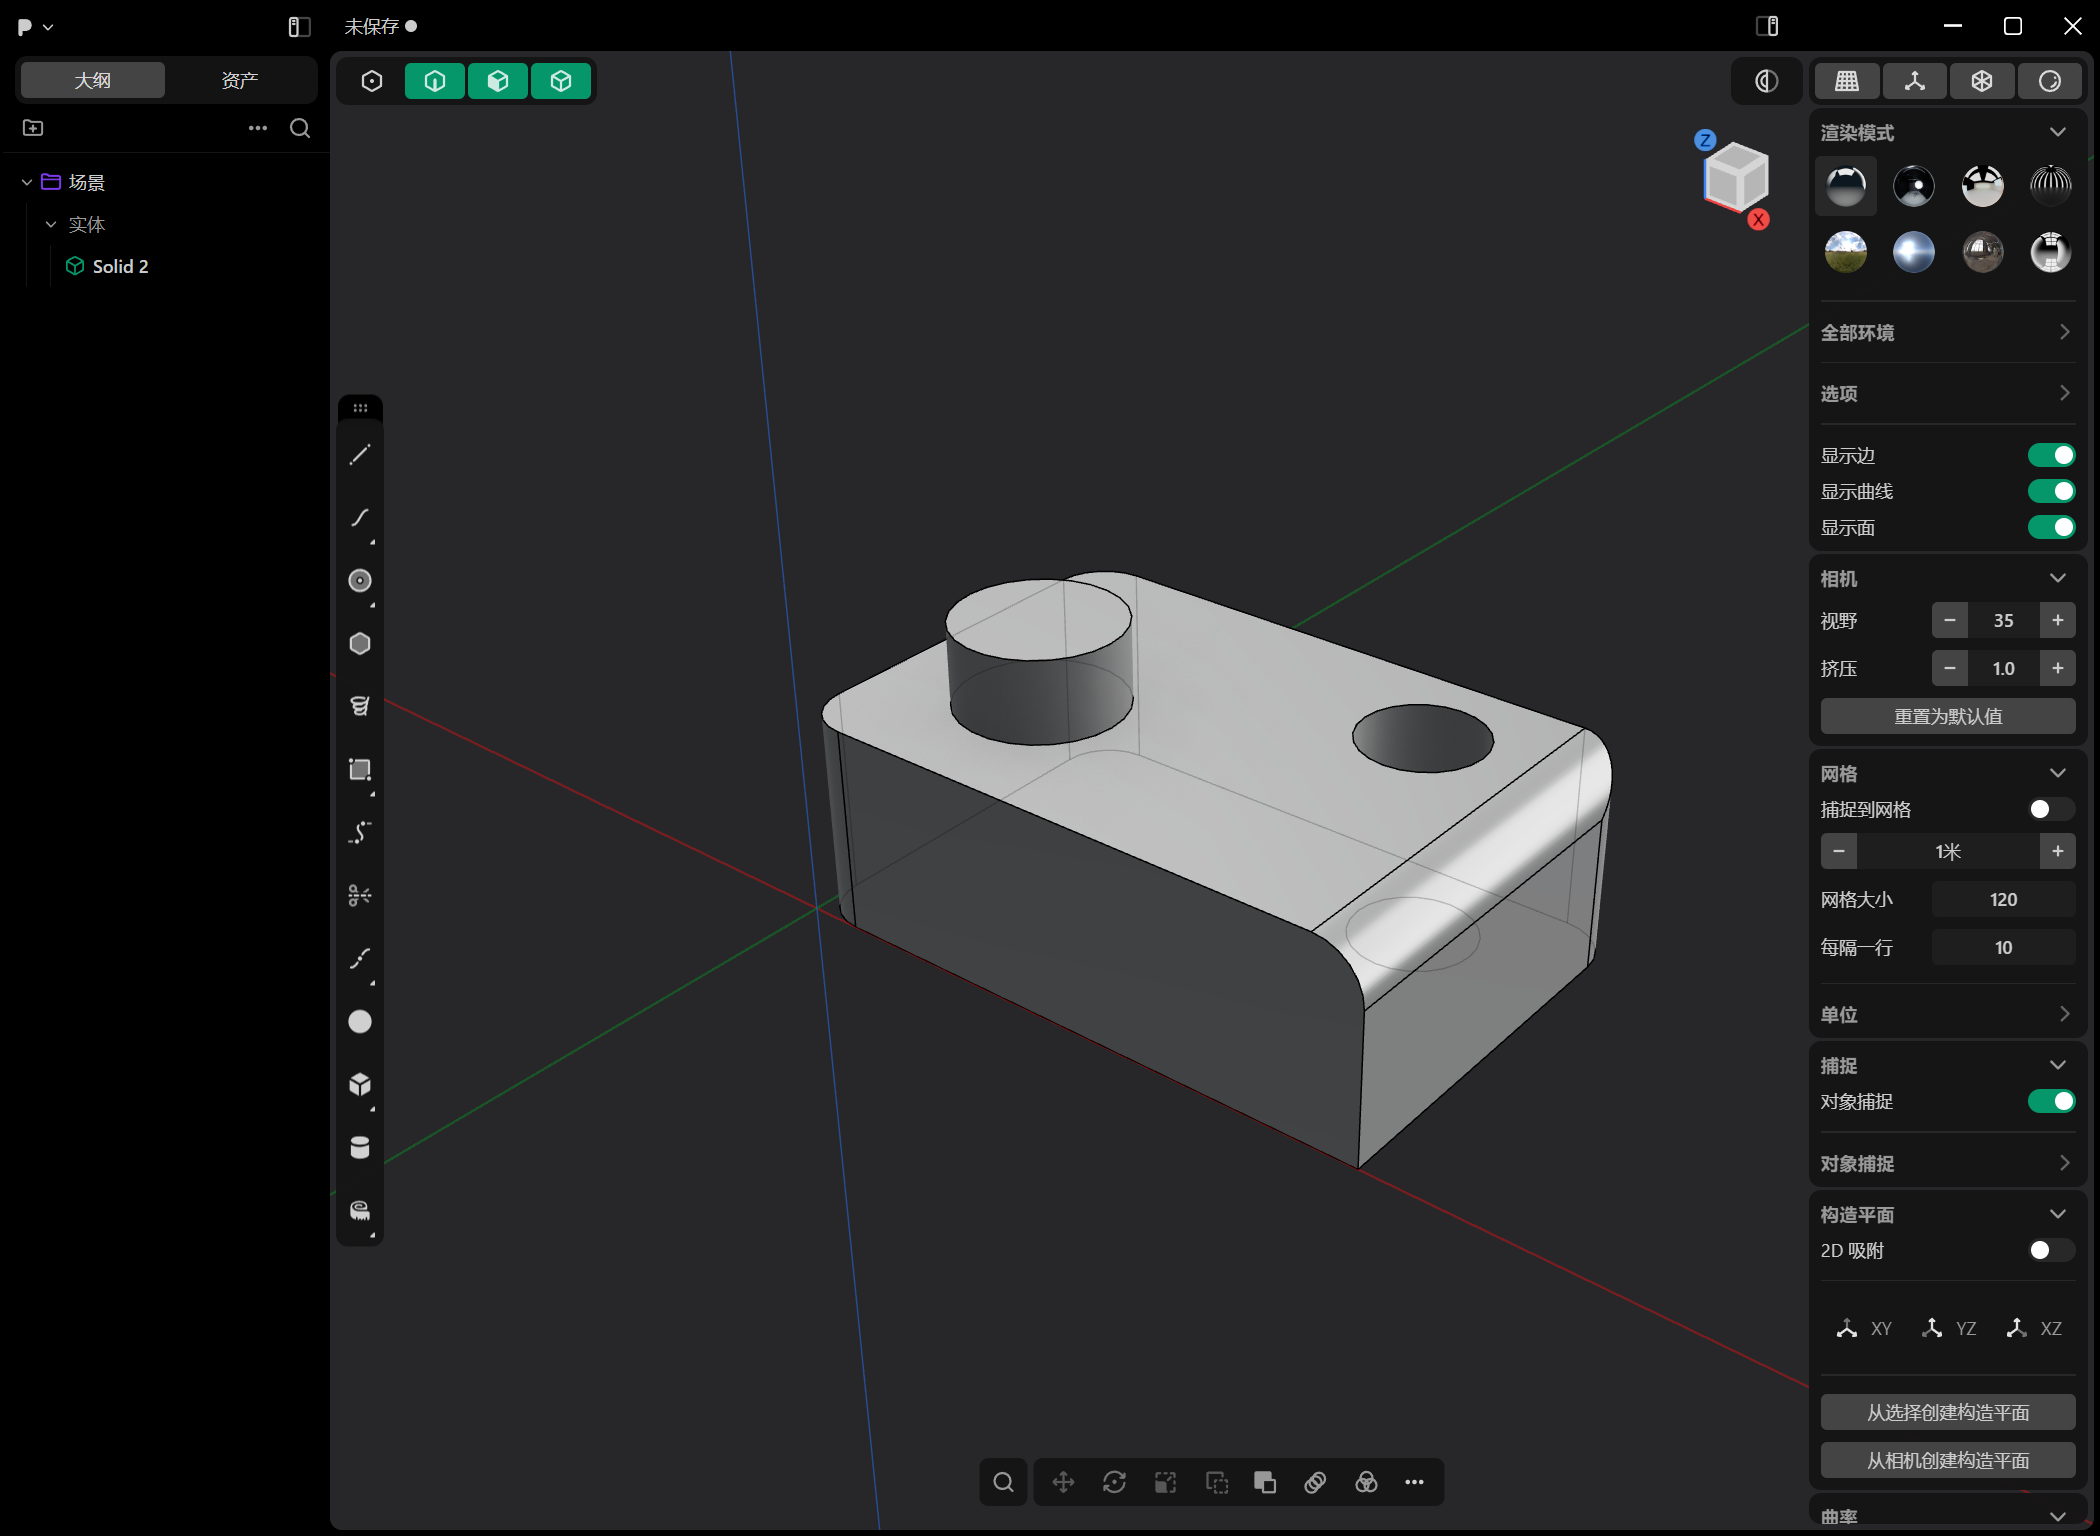The image size is (2100, 1536).
Task: Select the rotate tool in bottom toolbar
Action: coord(1115,1482)
